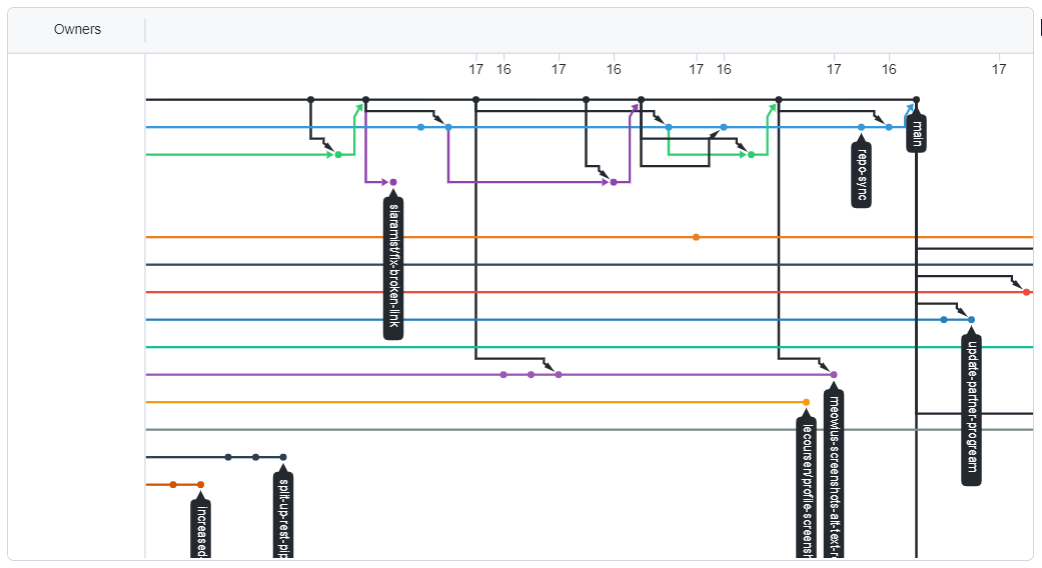Select the lone commit dot on orange line

click(696, 237)
